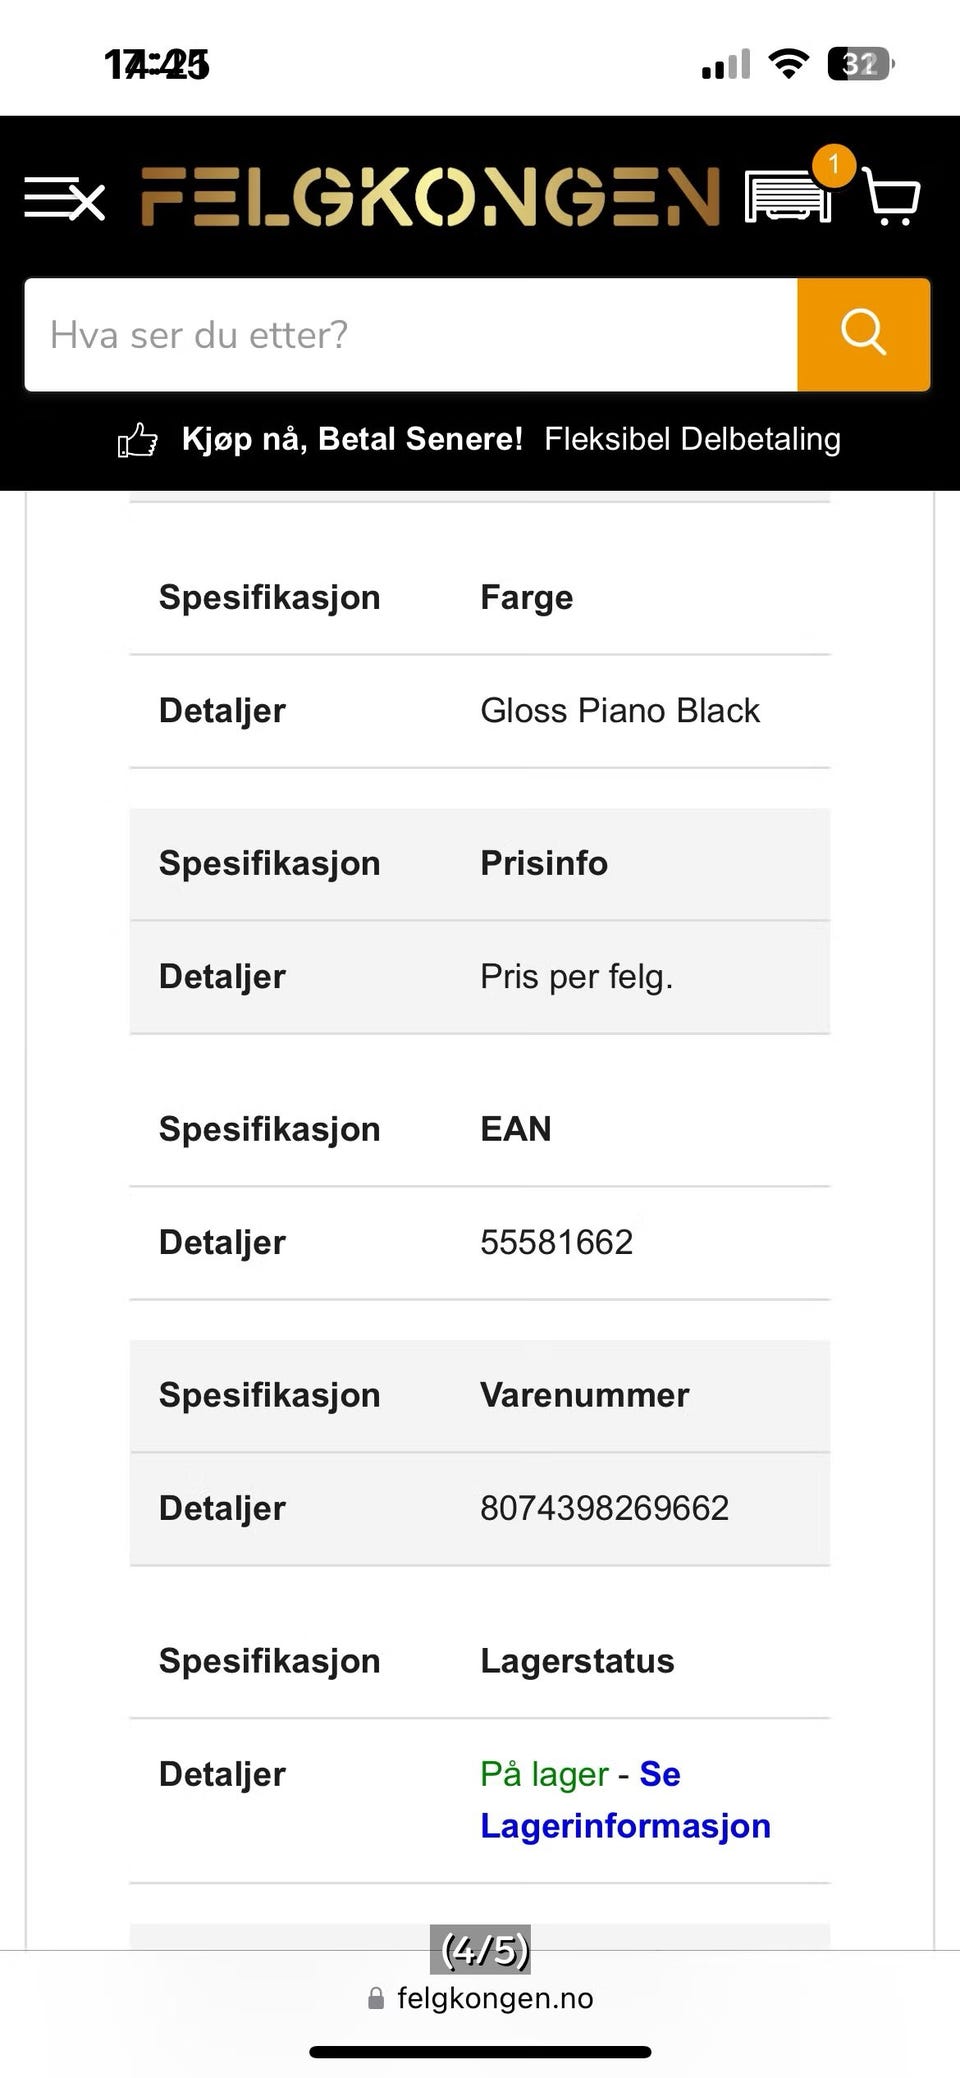Tap 'Kjøp nå, Betal Senere!' banner text

[352, 439]
